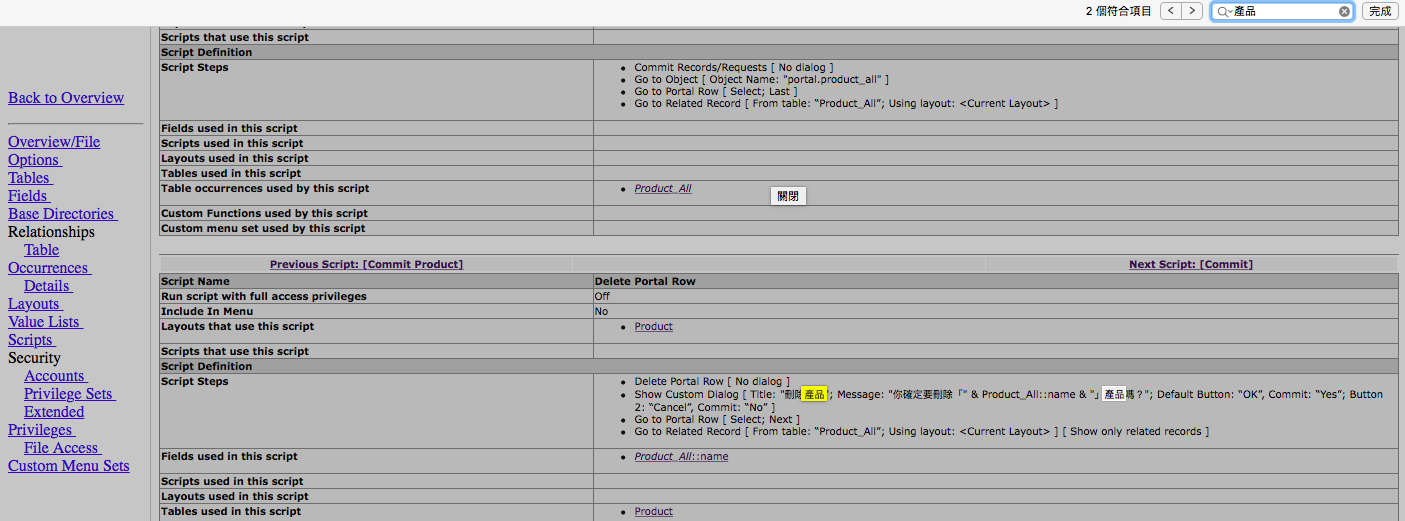Open the Back to Overview link

(66, 98)
